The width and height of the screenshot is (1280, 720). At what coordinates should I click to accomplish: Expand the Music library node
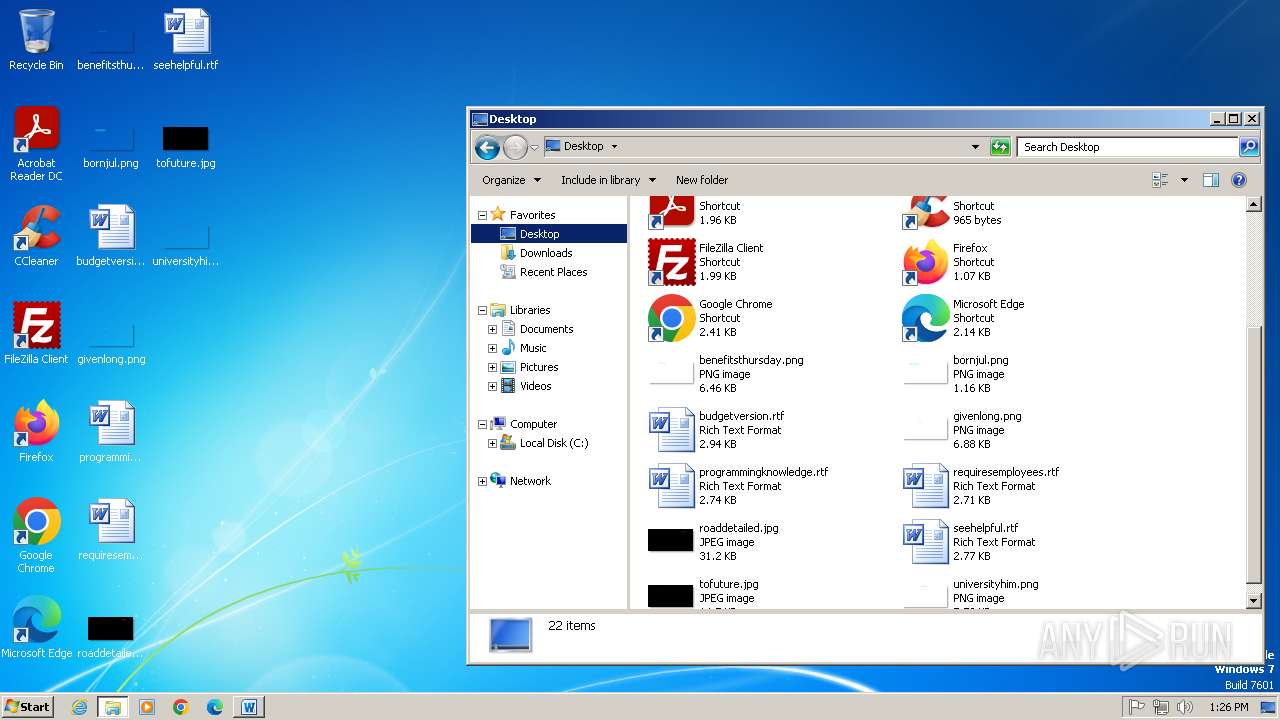(x=492, y=348)
